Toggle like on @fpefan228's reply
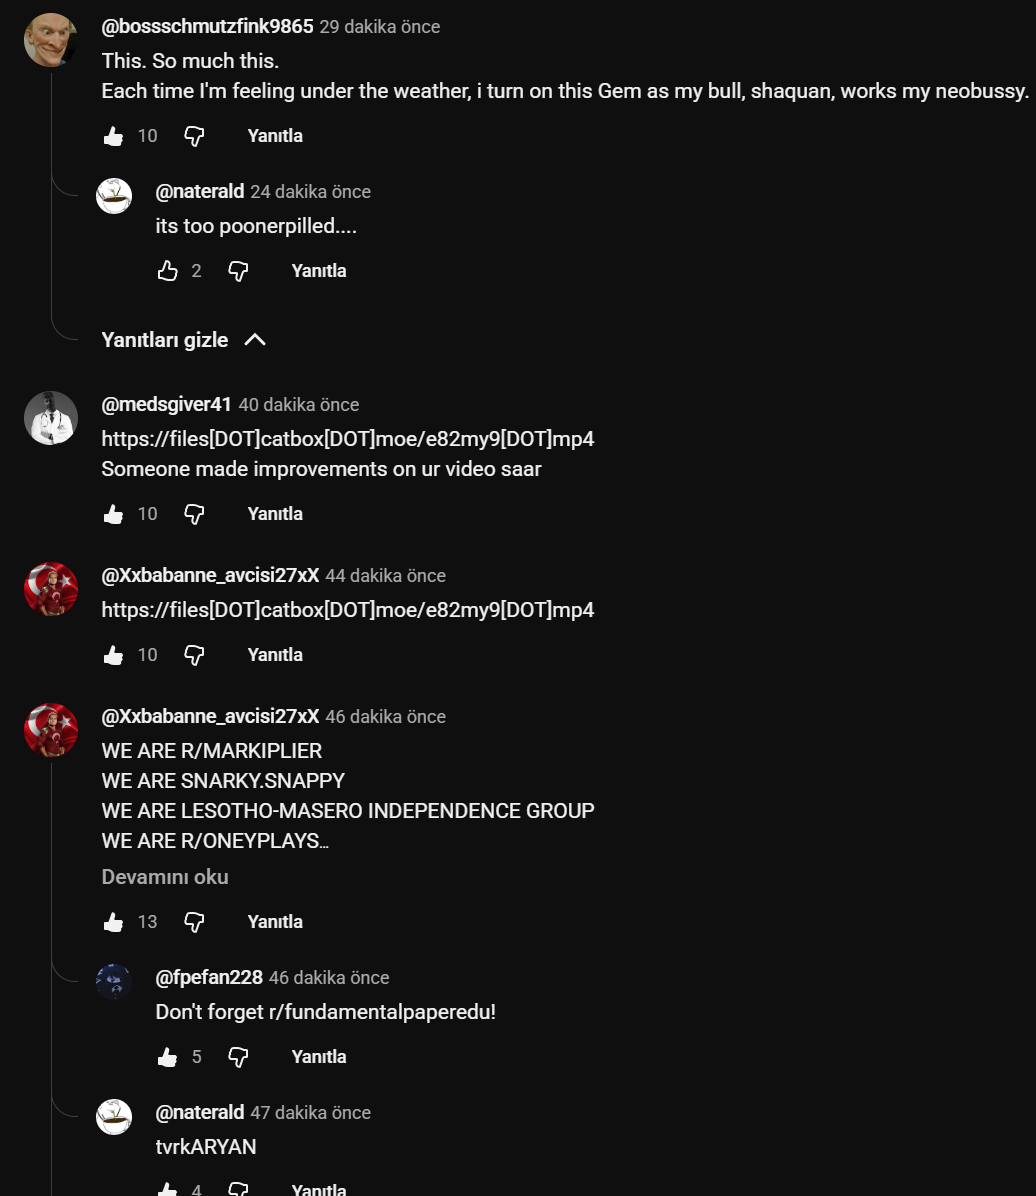1036x1196 pixels. click(x=167, y=1057)
